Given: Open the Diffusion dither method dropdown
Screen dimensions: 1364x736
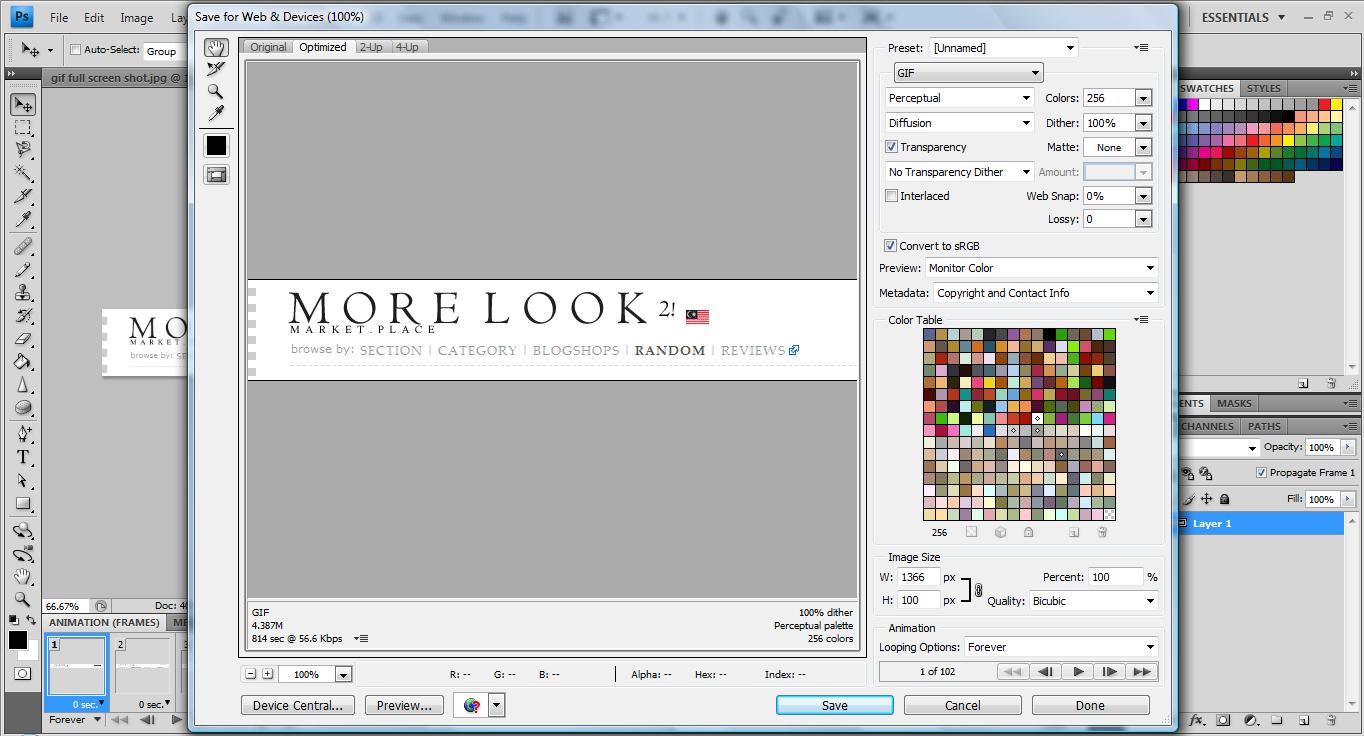Looking at the screenshot, I should [x=959, y=123].
